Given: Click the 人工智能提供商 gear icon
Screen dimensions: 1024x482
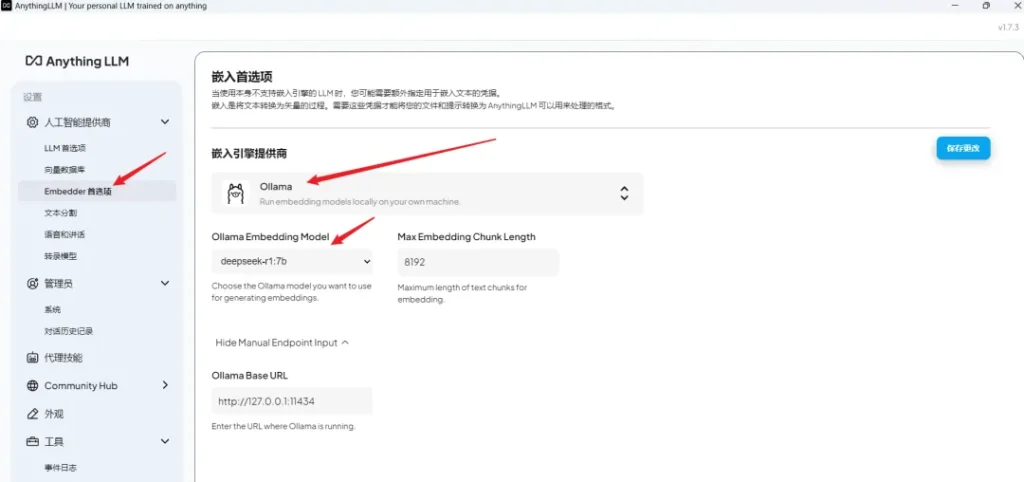Looking at the screenshot, I should click(32, 122).
